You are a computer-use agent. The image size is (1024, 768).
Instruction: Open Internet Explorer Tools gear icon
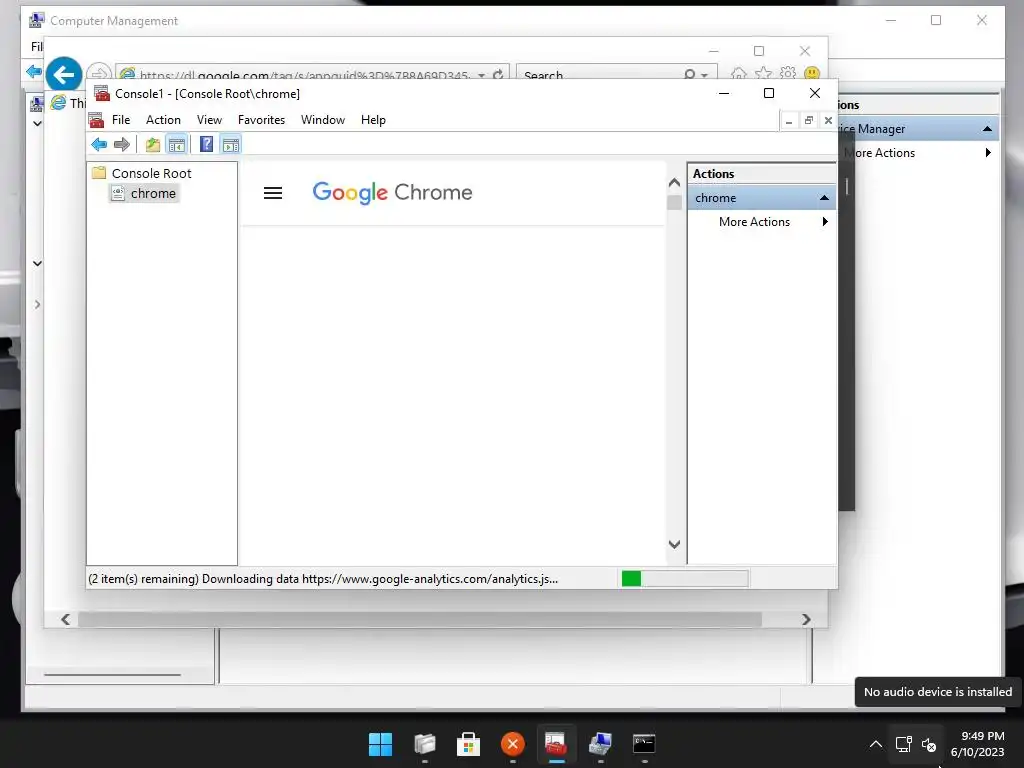click(x=788, y=73)
